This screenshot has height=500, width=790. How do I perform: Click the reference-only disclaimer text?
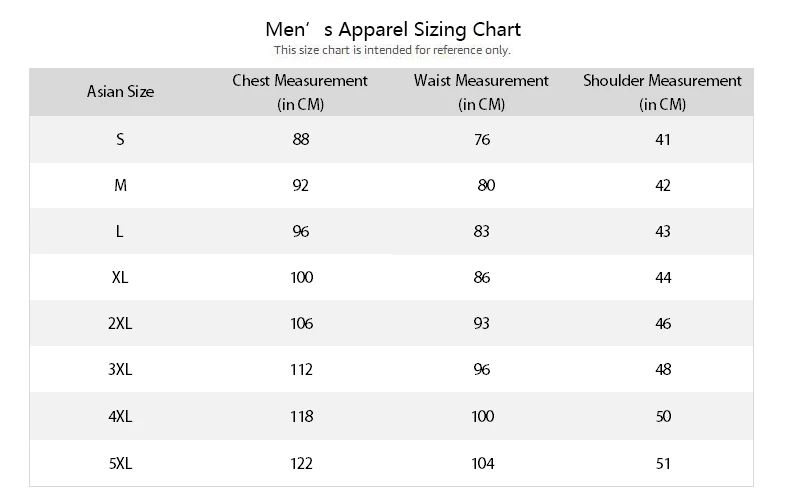393,50
